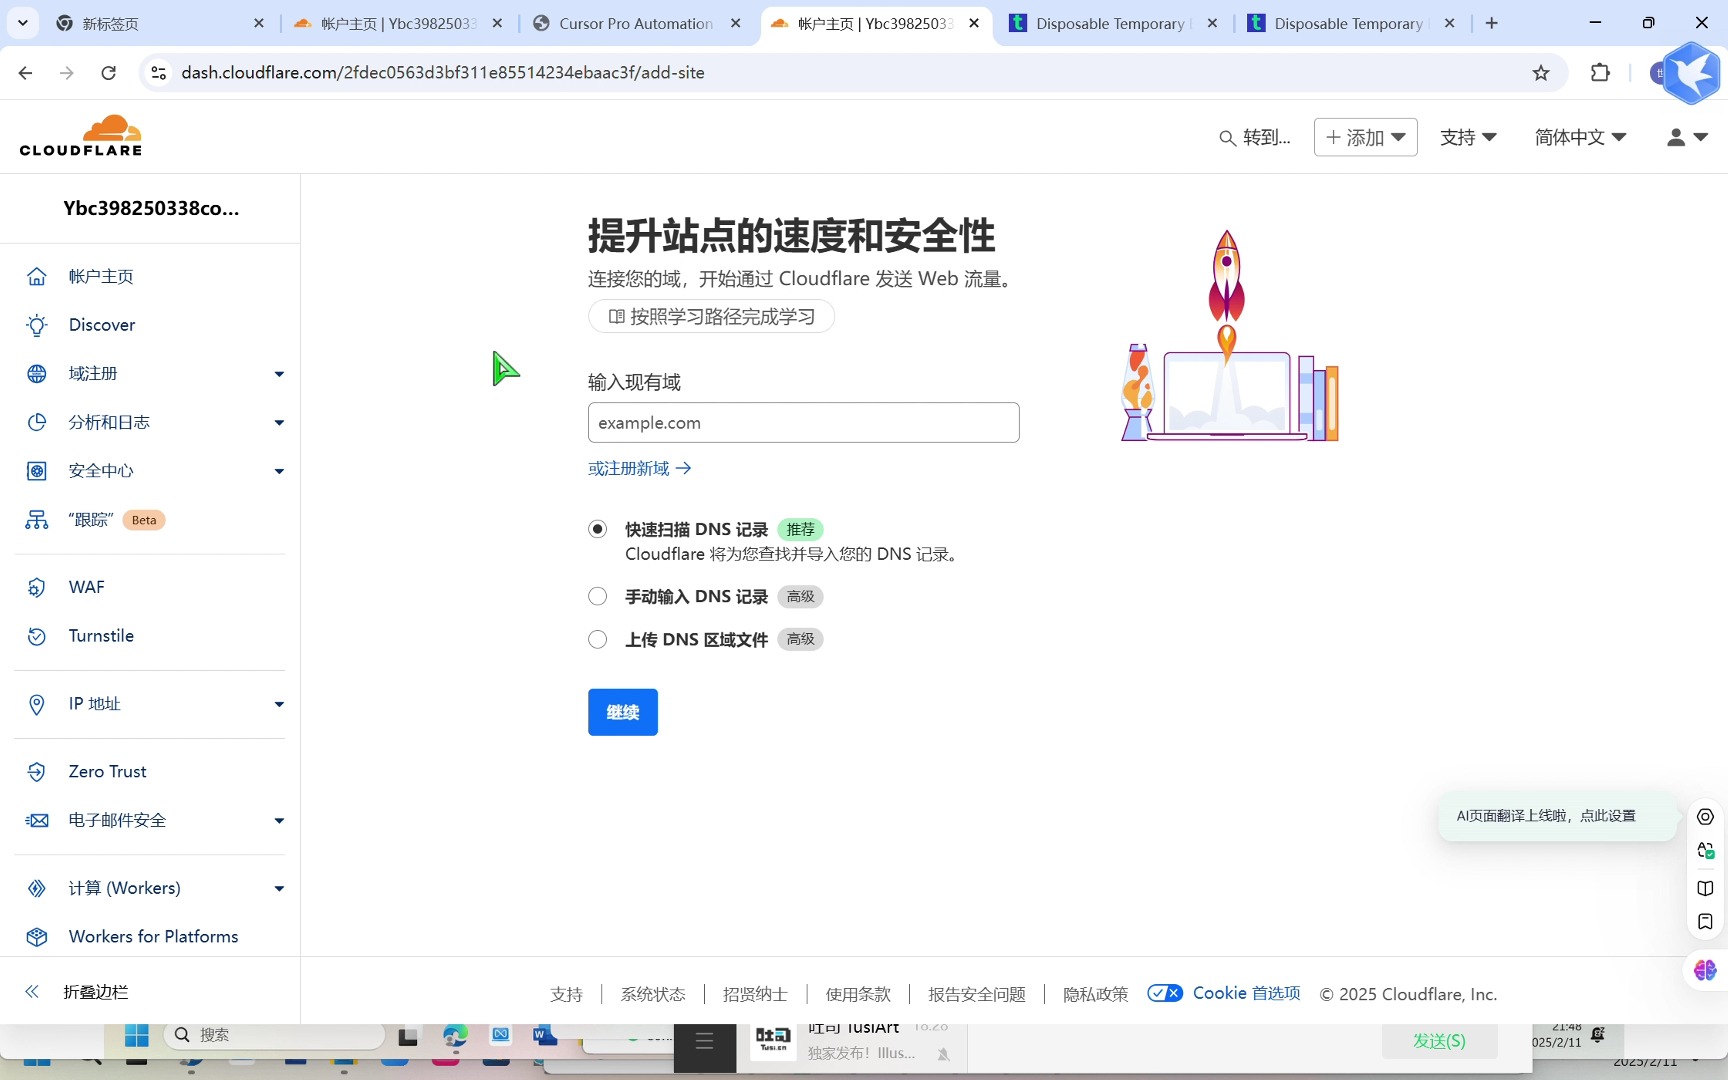Image resolution: width=1728 pixels, height=1080 pixels.
Task: Open the WAF shield icon
Action: [37, 588]
